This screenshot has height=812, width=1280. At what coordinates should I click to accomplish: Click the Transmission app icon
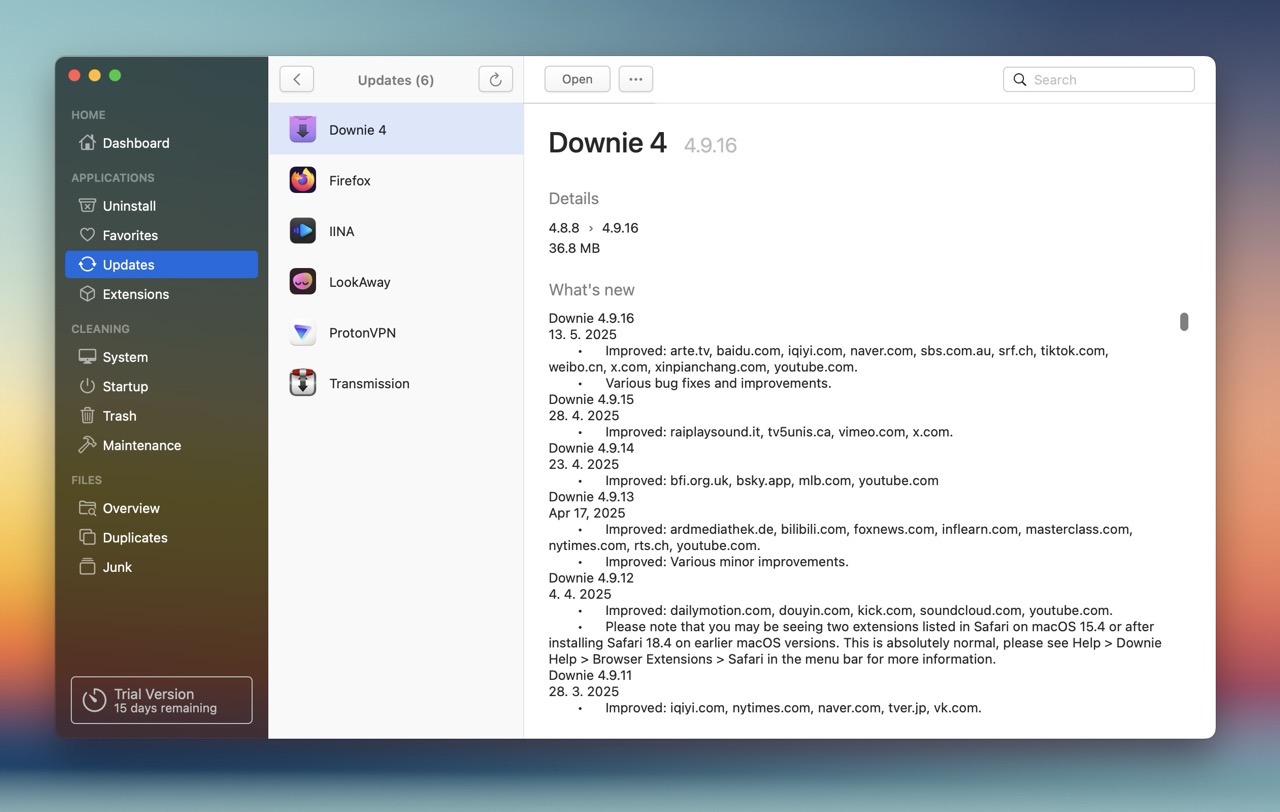coord(303,383)
